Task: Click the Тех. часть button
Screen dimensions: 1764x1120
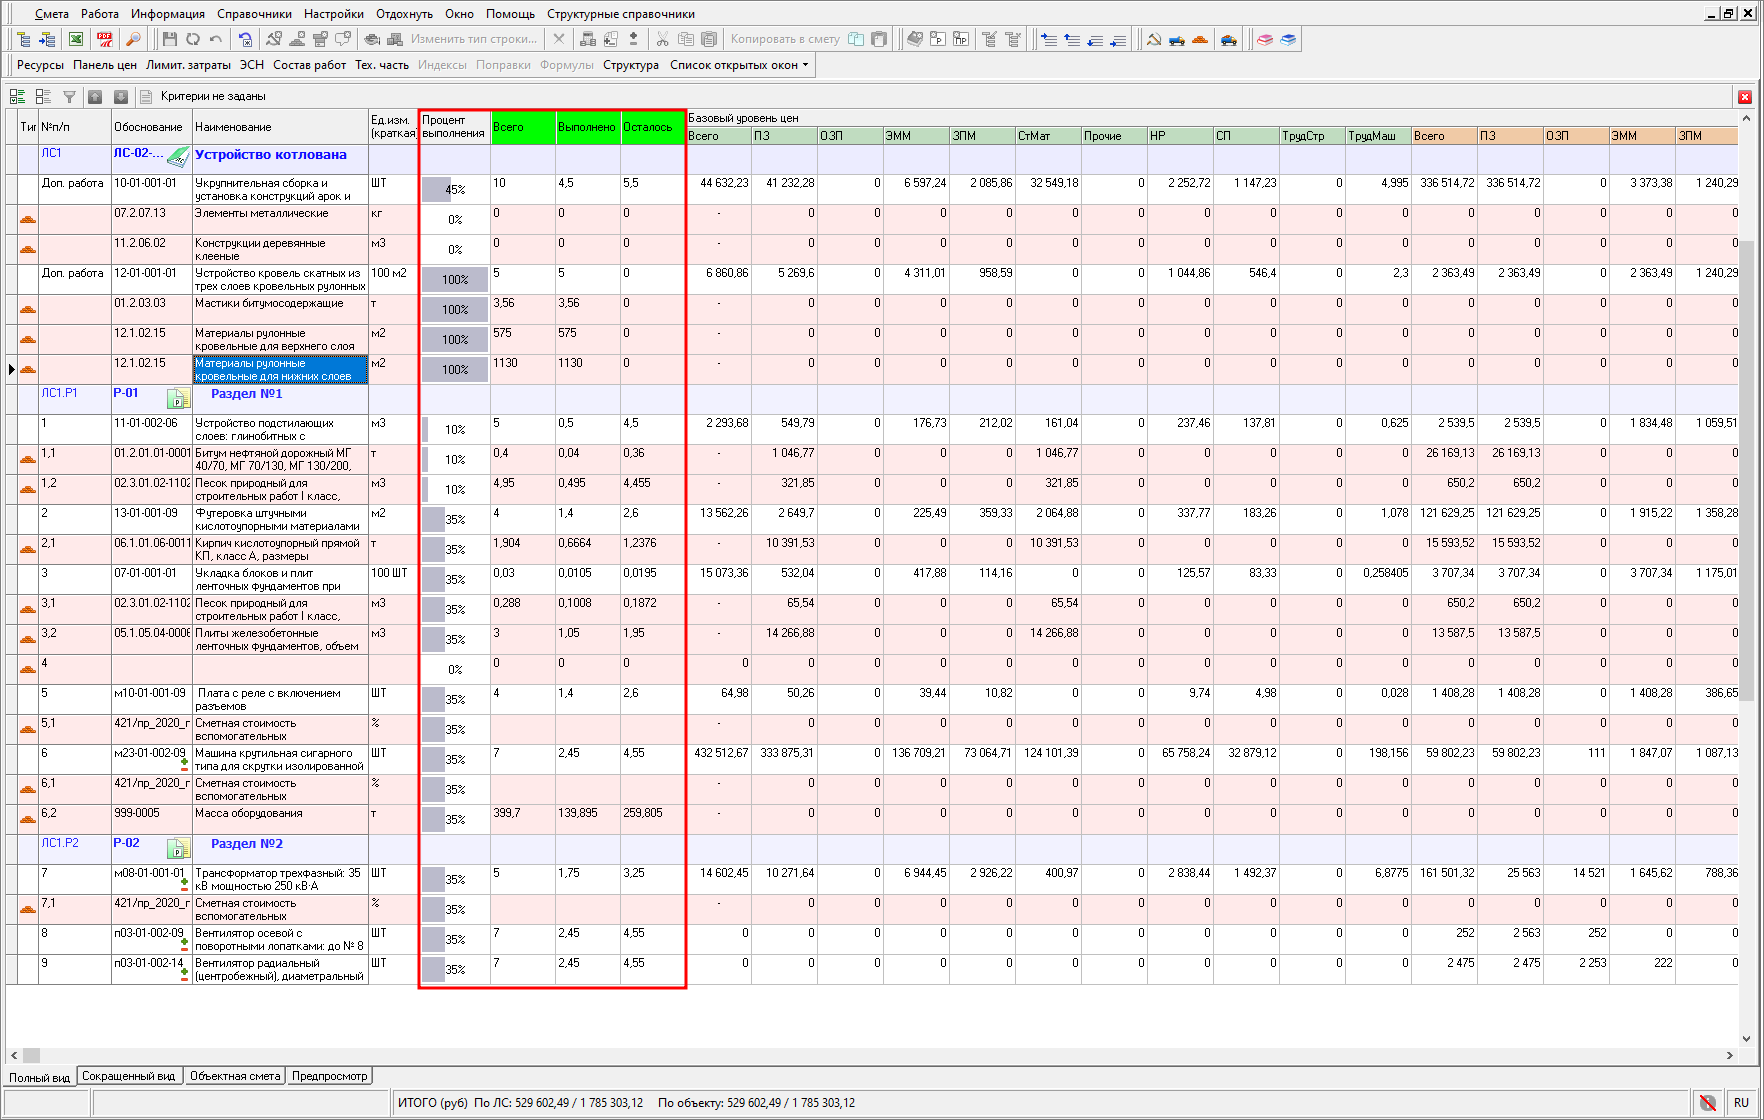Action: [x=382, y=65]
